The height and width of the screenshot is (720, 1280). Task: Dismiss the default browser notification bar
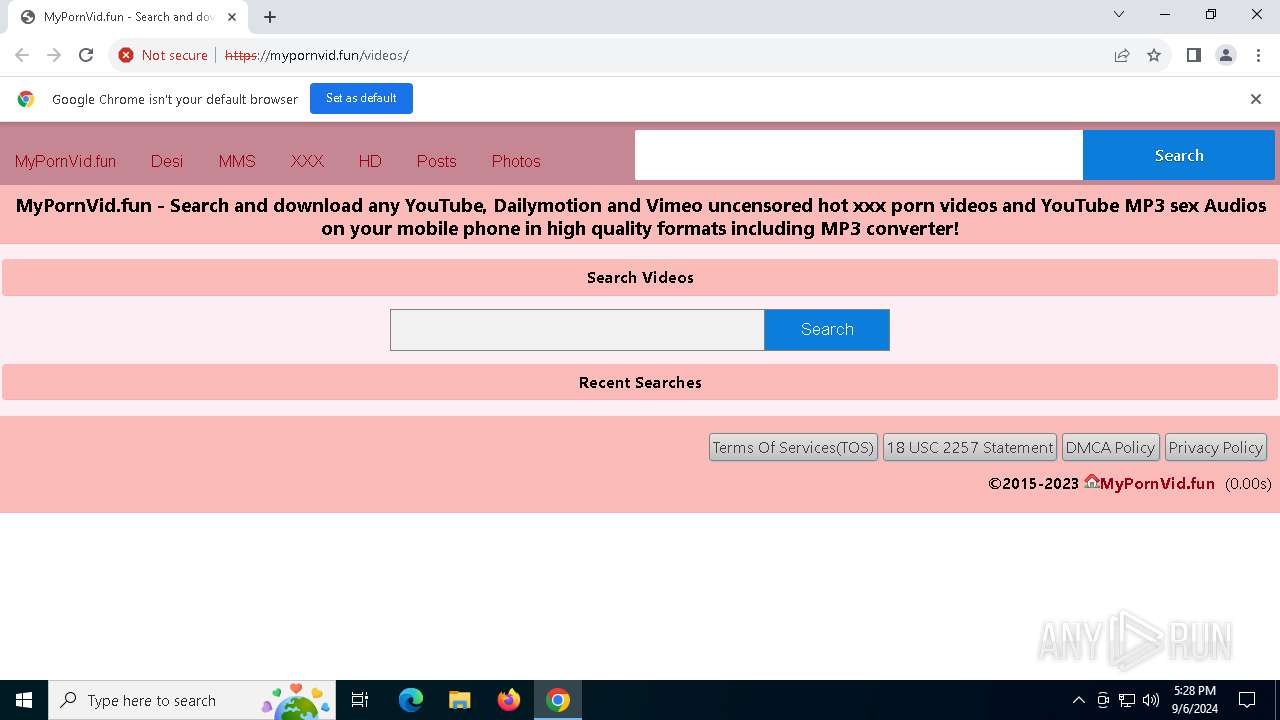pos(1255,99)
